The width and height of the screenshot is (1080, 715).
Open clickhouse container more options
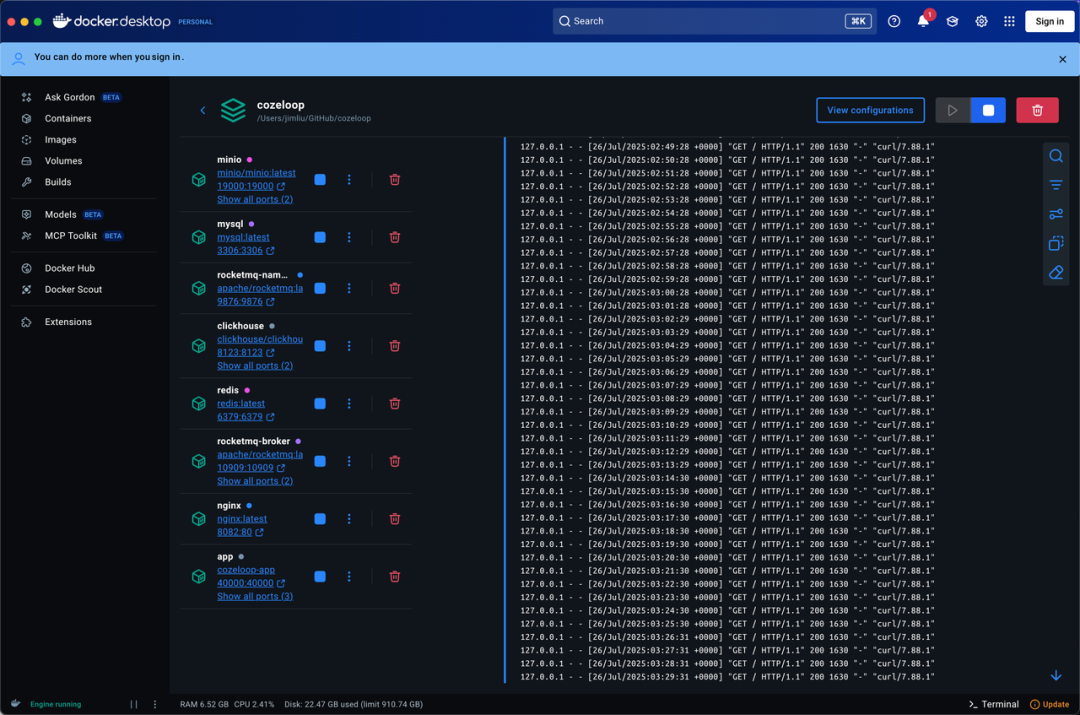[x=349, y=346]
